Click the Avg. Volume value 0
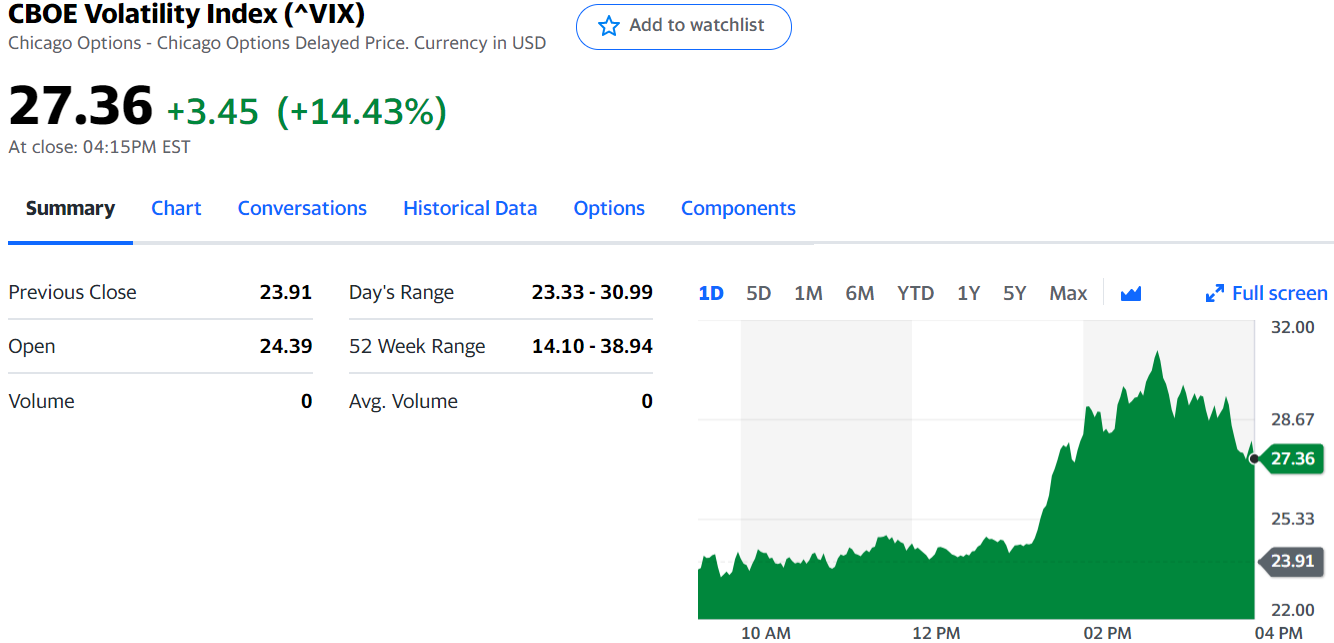This screenshot has width=1334, height=643. (x=647, y=401)
